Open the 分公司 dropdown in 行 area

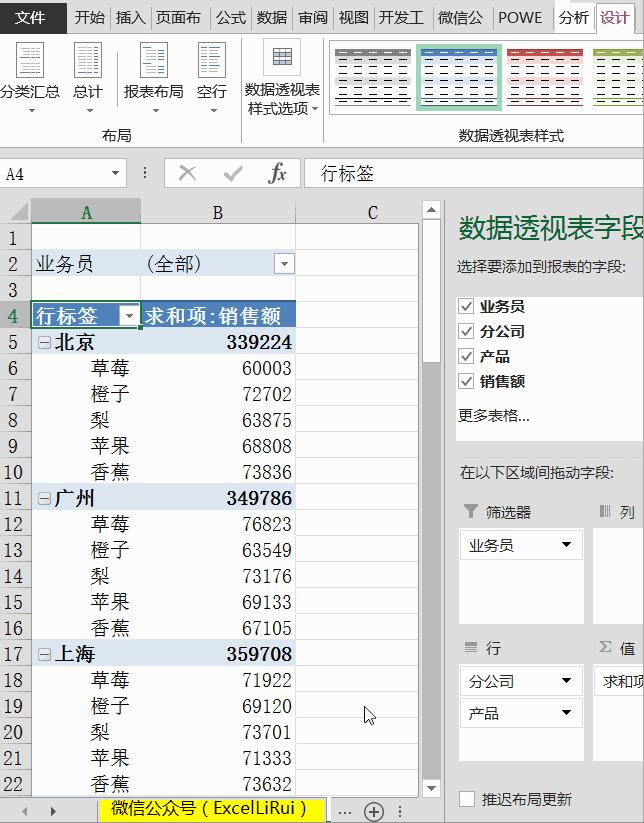[566, 681]
